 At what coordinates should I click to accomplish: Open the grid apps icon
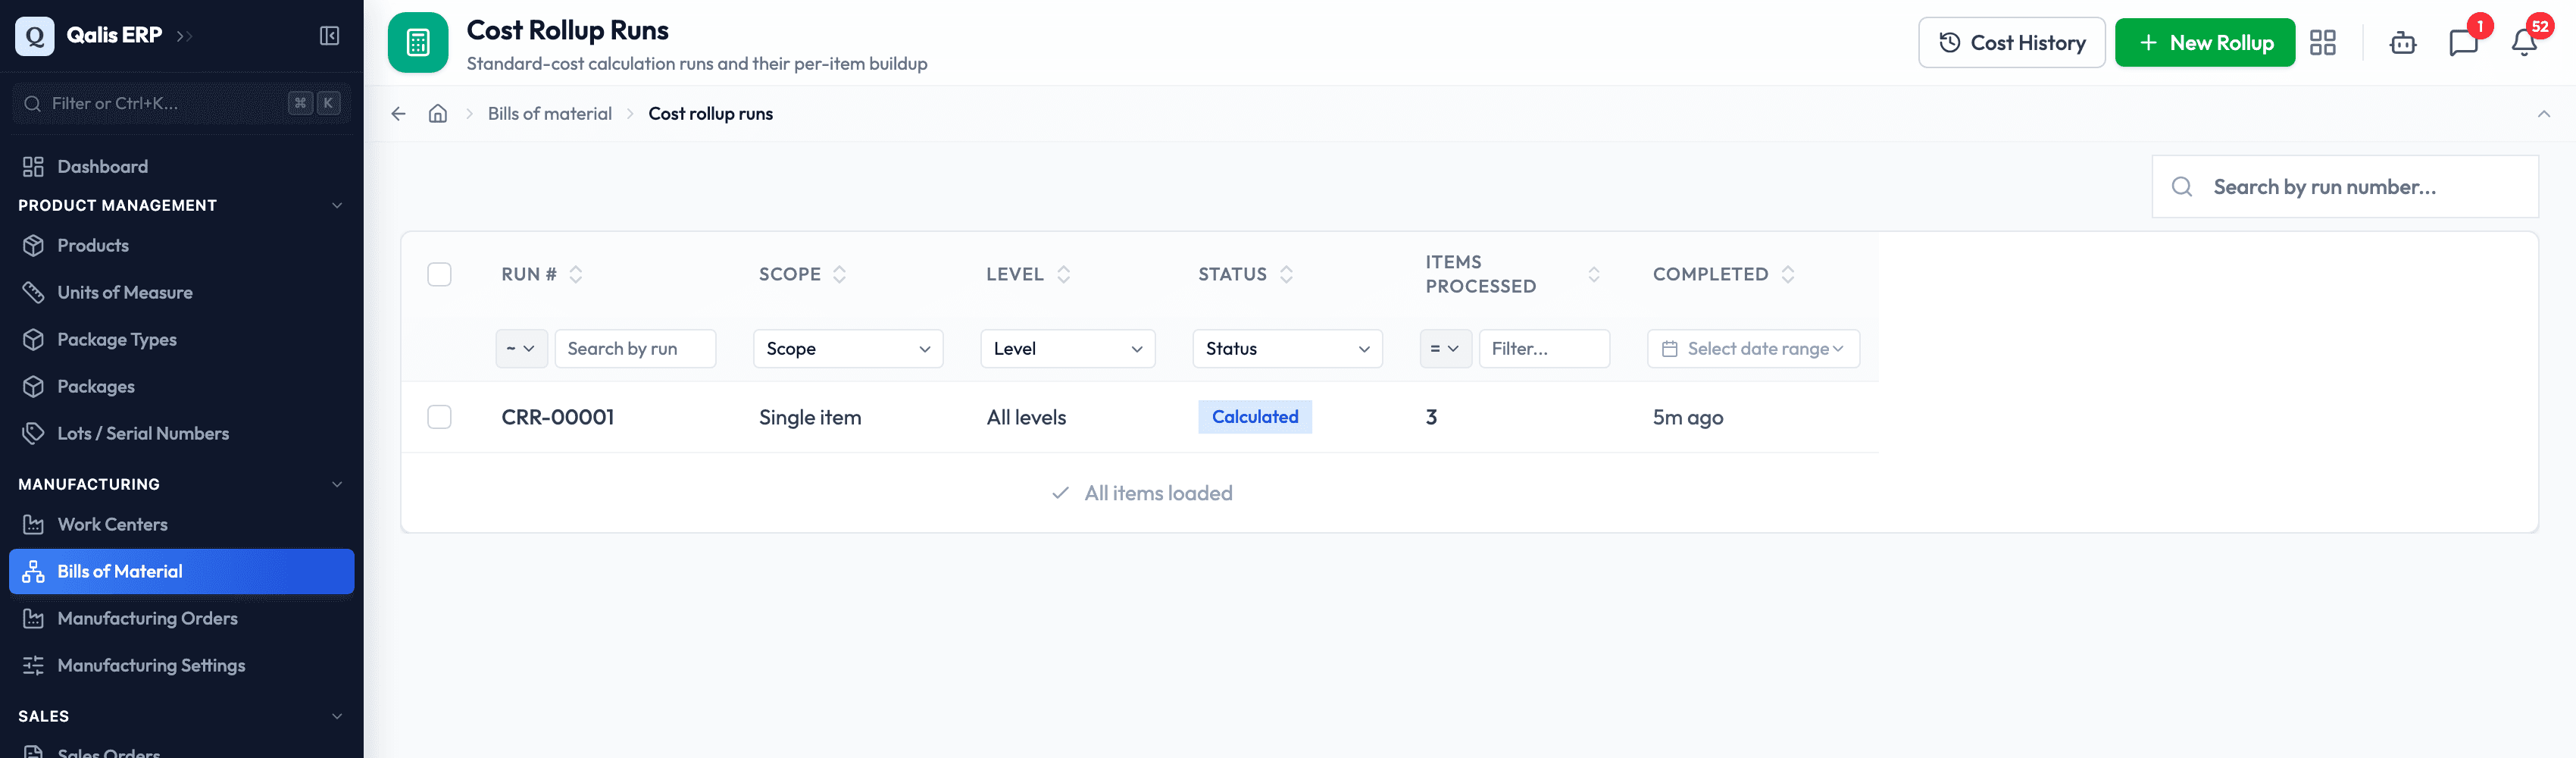tap(2322, 43)
